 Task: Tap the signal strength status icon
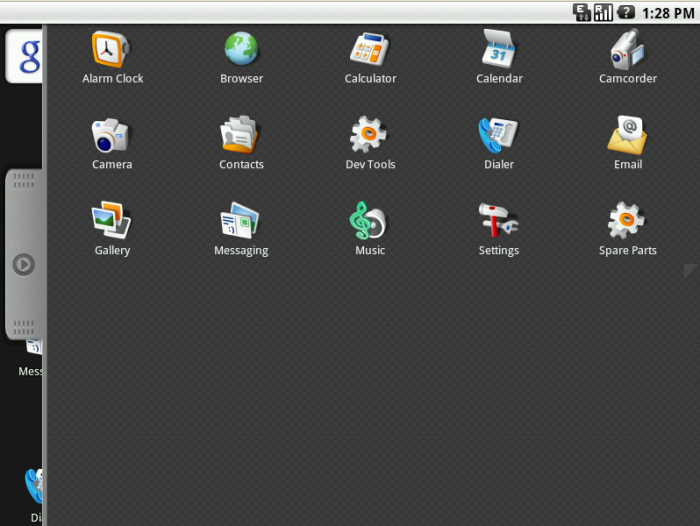603,13
